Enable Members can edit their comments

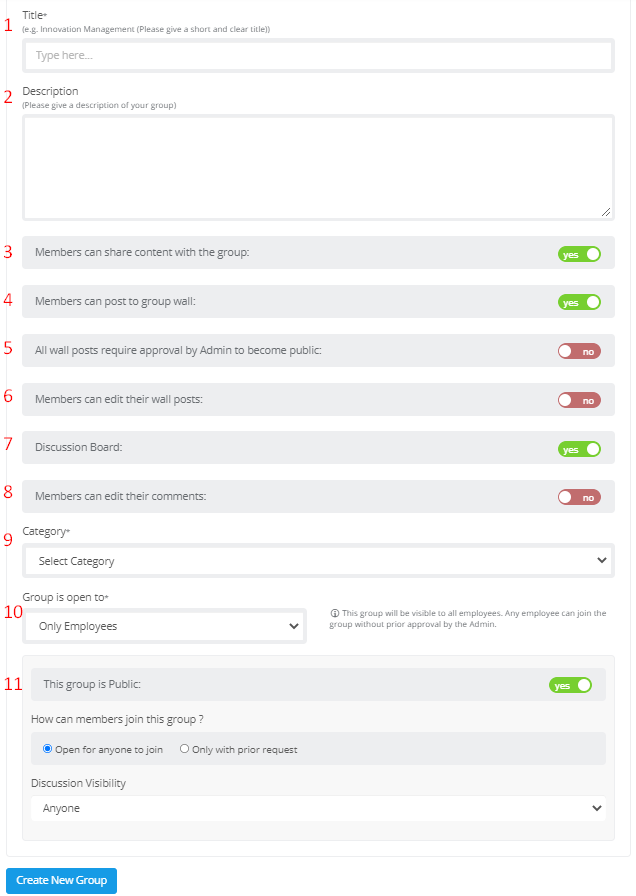(x=579, y=498)
